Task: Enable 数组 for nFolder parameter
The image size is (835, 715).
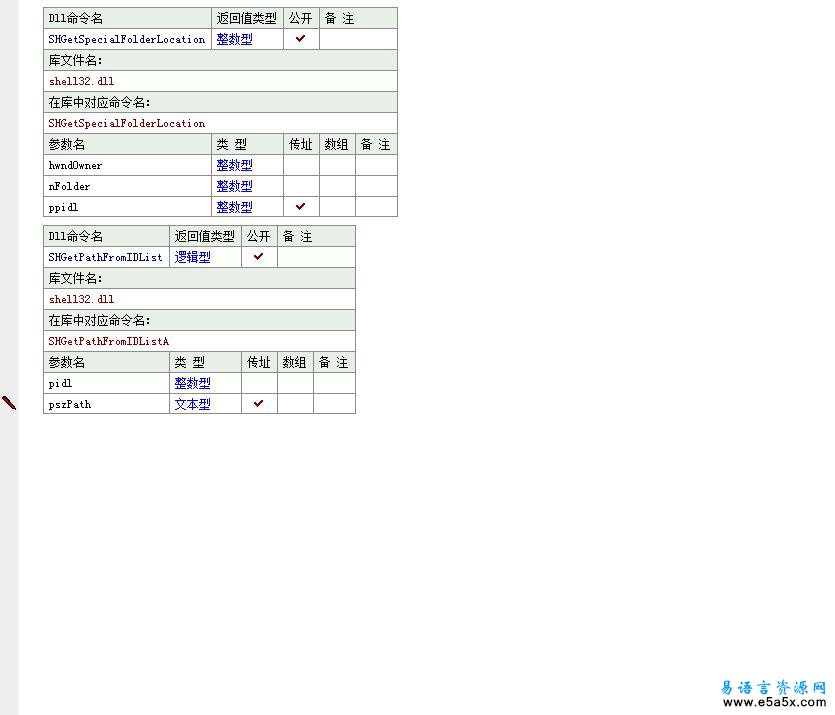Action: coord(337,186)
